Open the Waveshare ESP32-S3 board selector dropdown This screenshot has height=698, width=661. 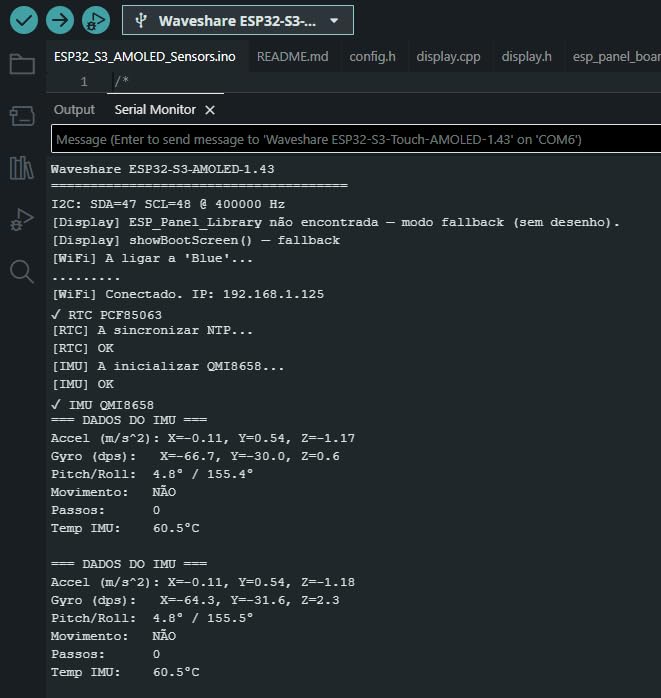(x=238, y=20)
